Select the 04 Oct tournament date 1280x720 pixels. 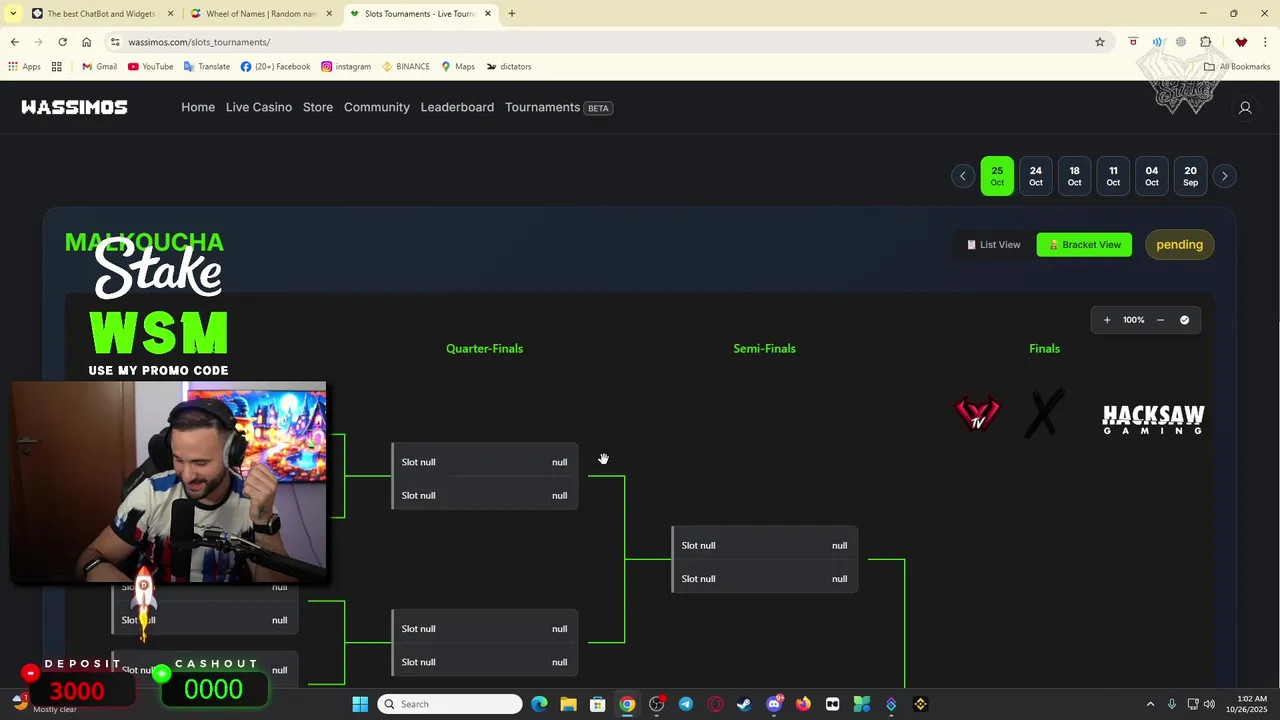[1152, 176]
